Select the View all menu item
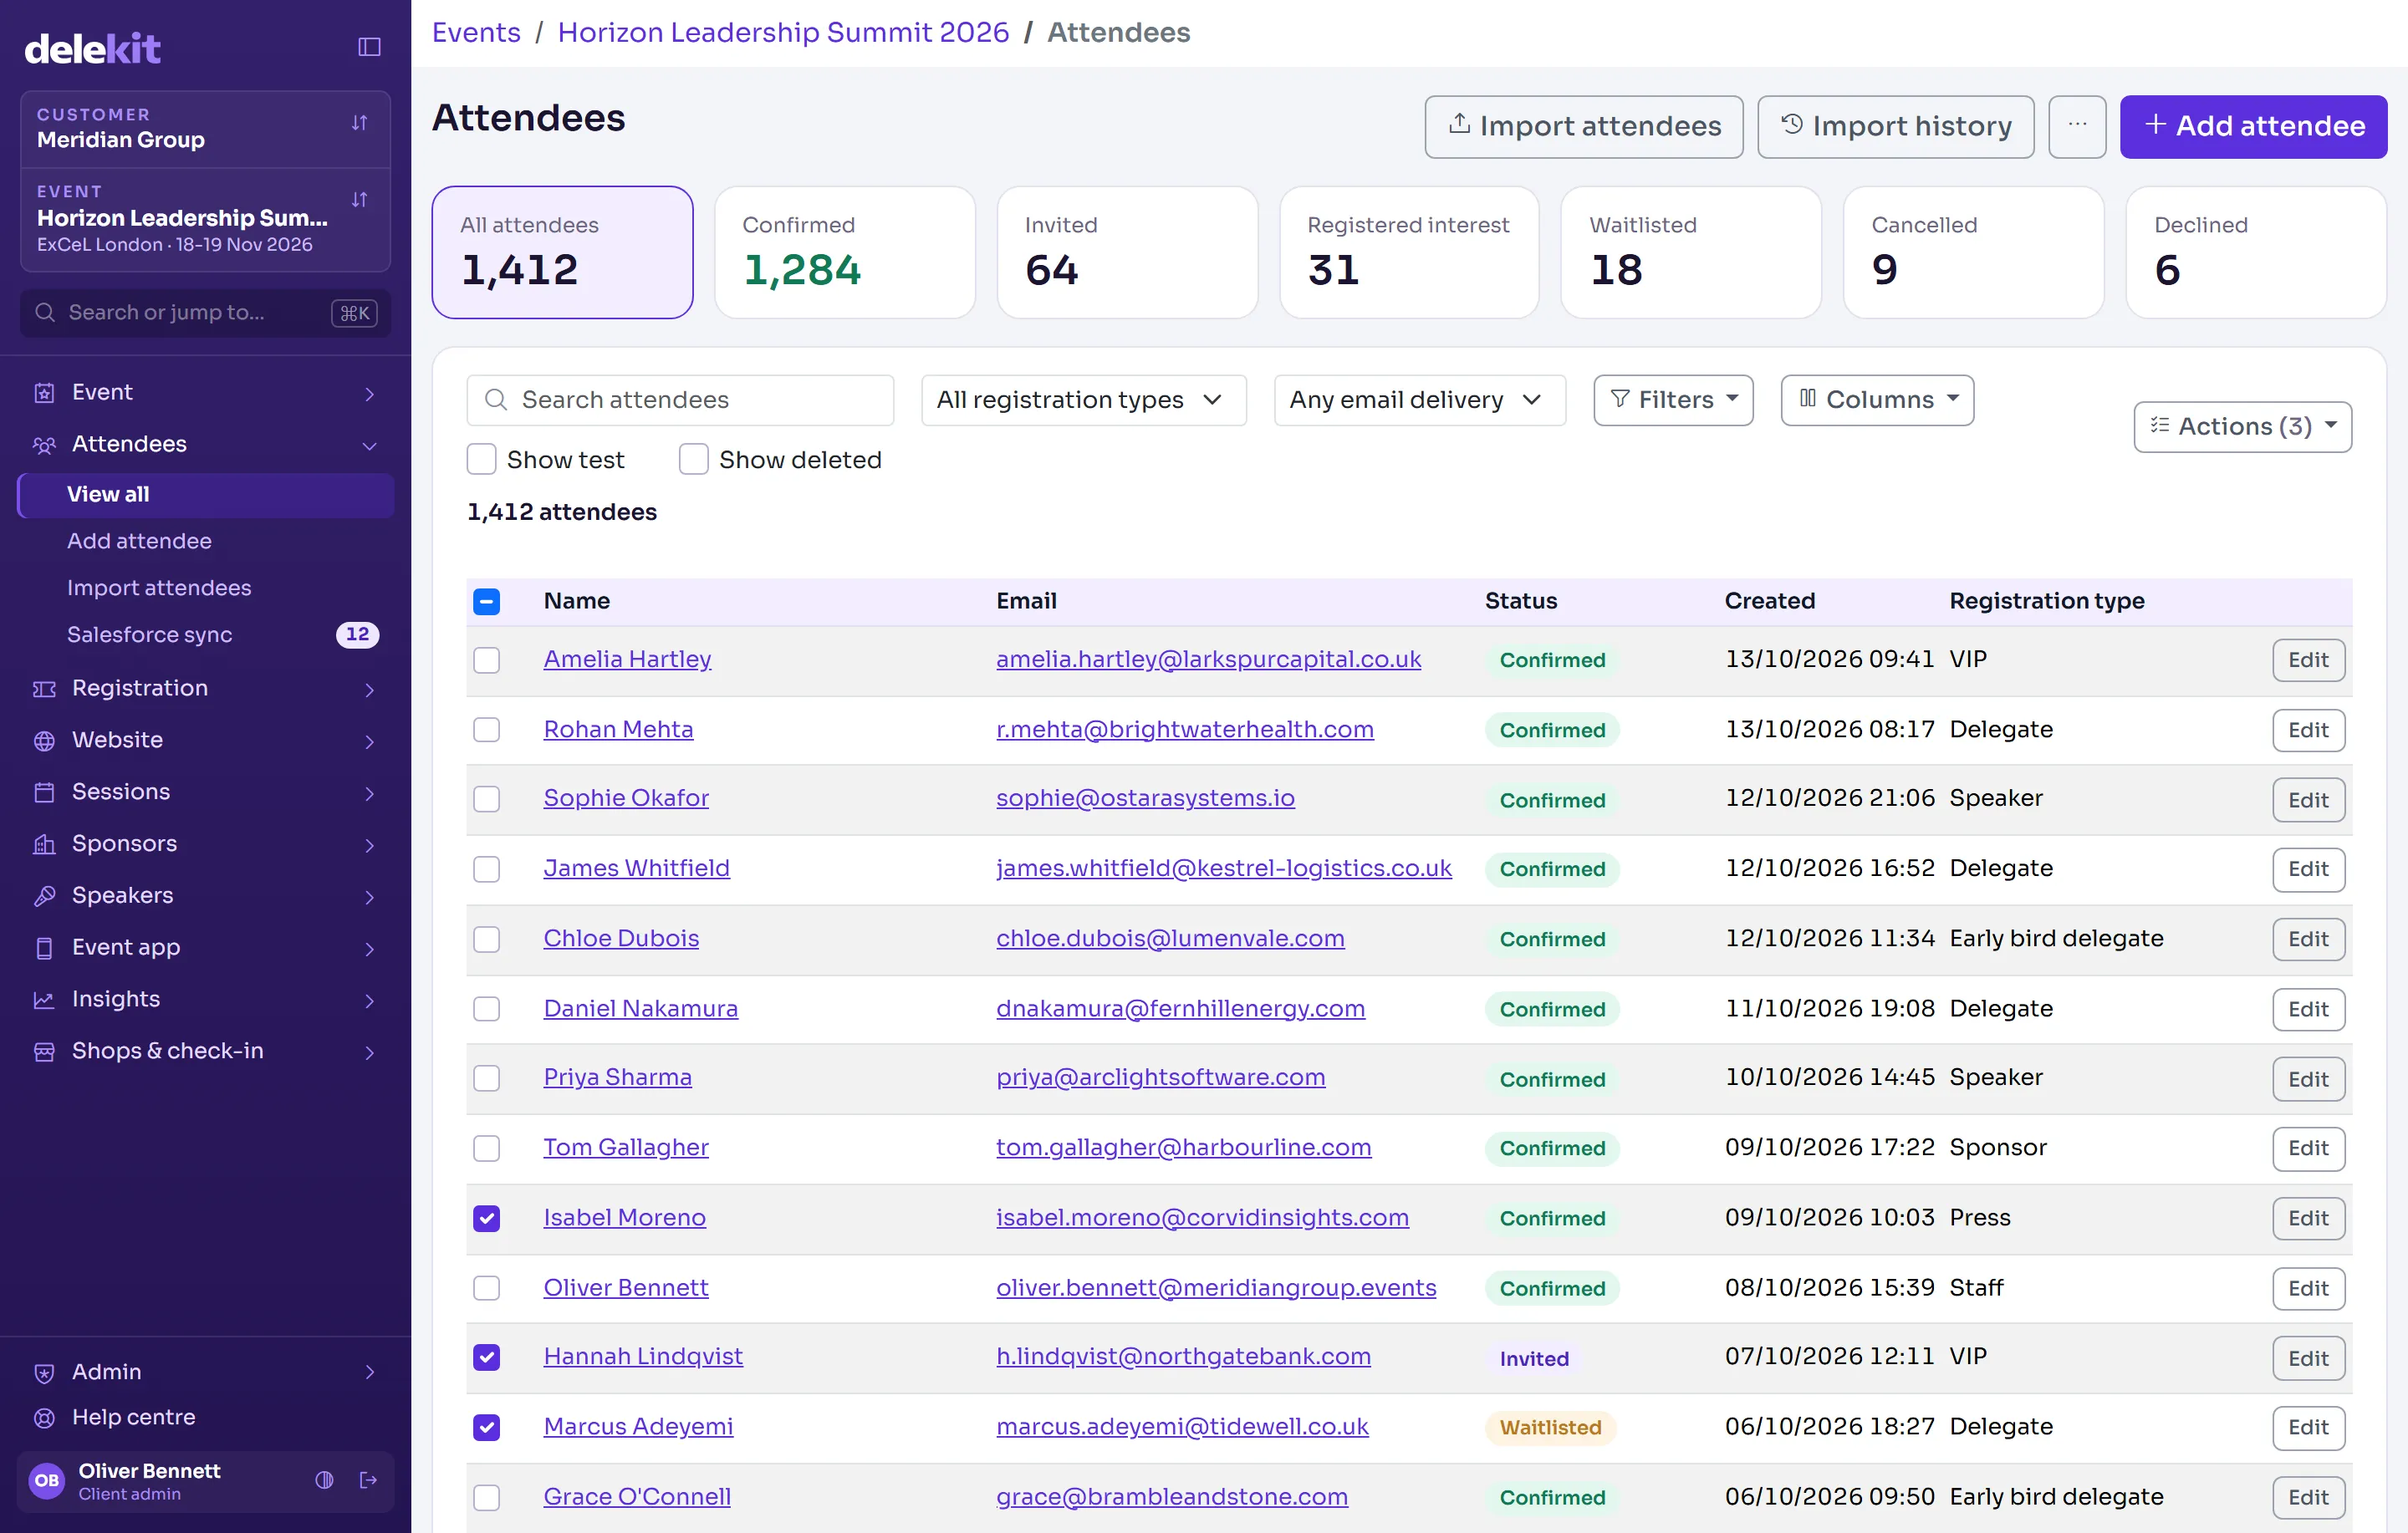The height and width of the screenshot is (1533, 2408). pyautogui.click(x=205, y=495)
